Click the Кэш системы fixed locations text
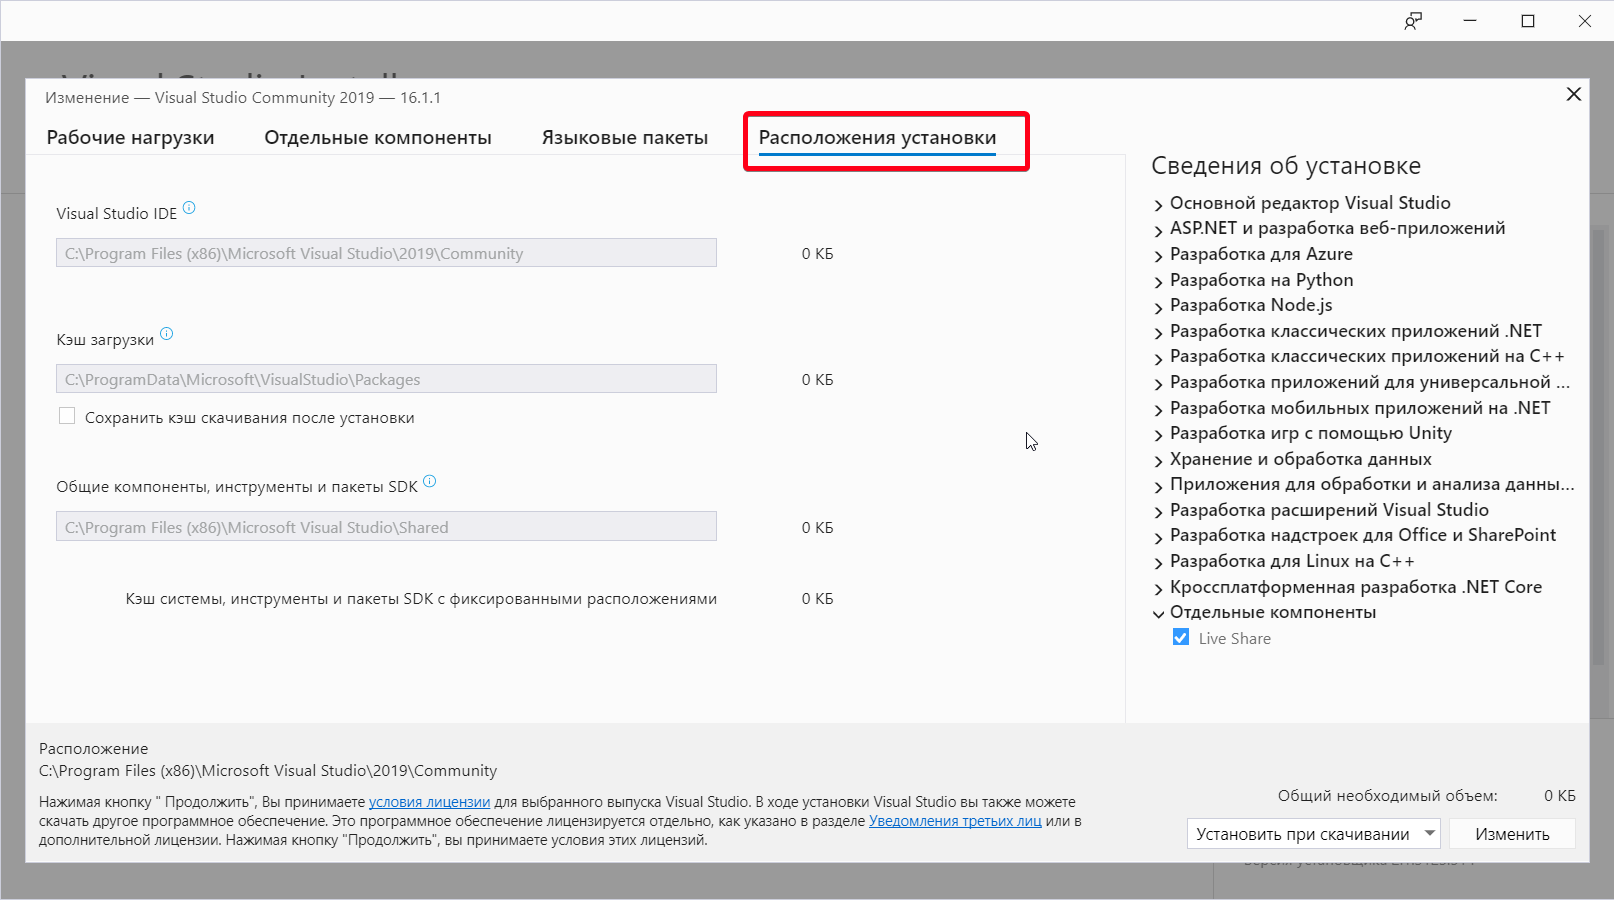 point(421,599)
